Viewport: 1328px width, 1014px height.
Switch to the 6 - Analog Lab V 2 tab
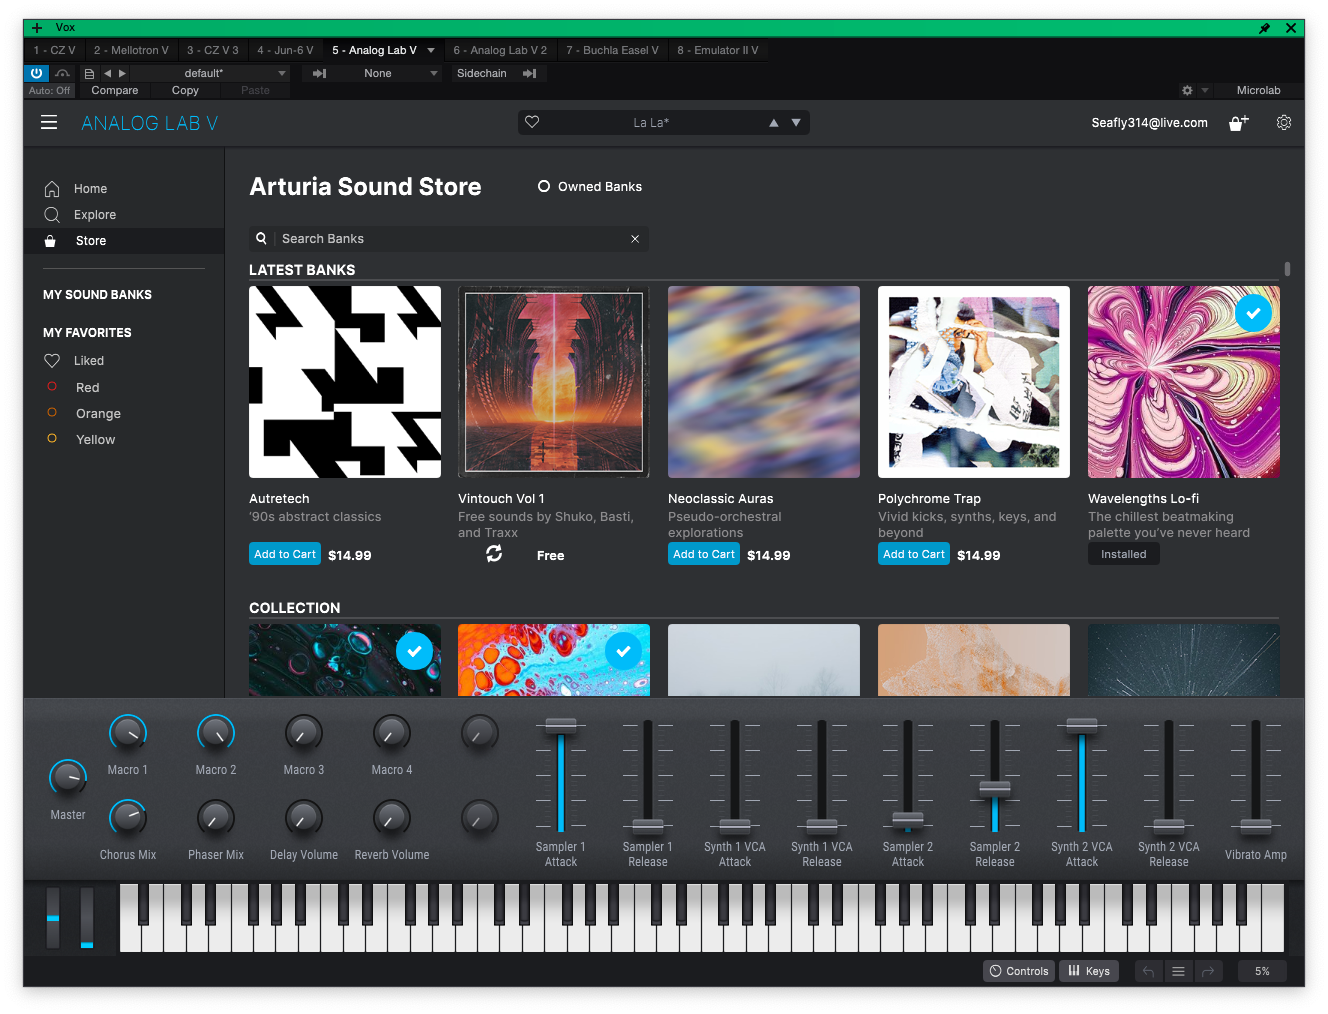tap(500, 50)
